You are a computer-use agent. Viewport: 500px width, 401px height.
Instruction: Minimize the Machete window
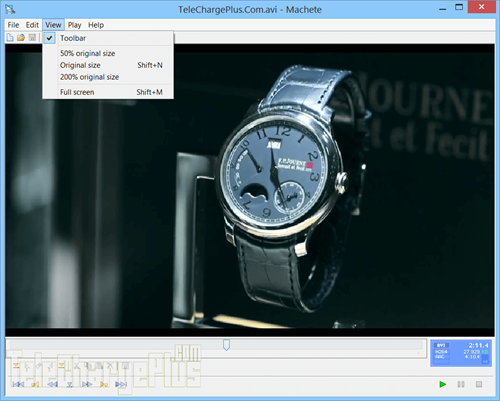(x=443, y=8)
